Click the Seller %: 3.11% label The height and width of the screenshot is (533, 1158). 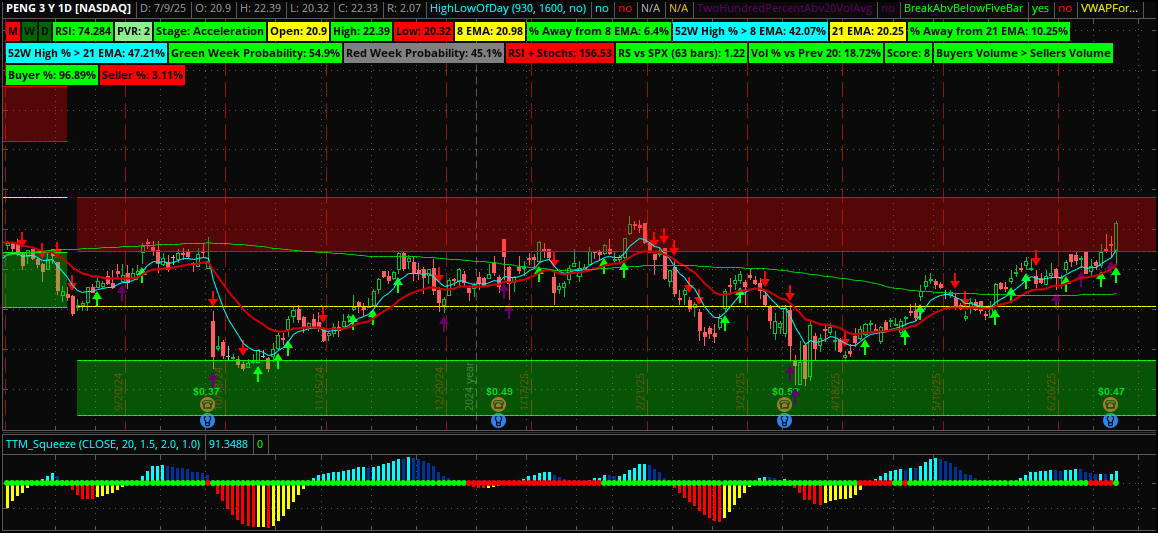coord(142,75)
